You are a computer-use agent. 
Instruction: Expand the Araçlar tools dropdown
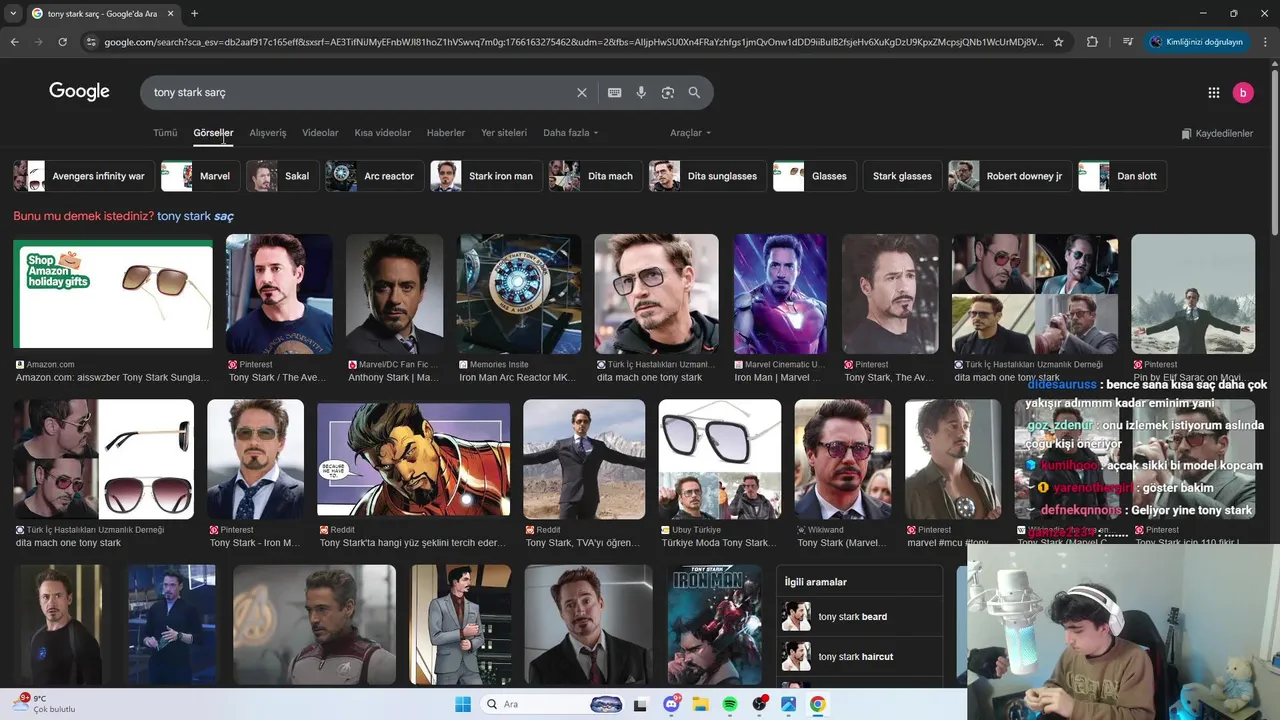(690, 132)
